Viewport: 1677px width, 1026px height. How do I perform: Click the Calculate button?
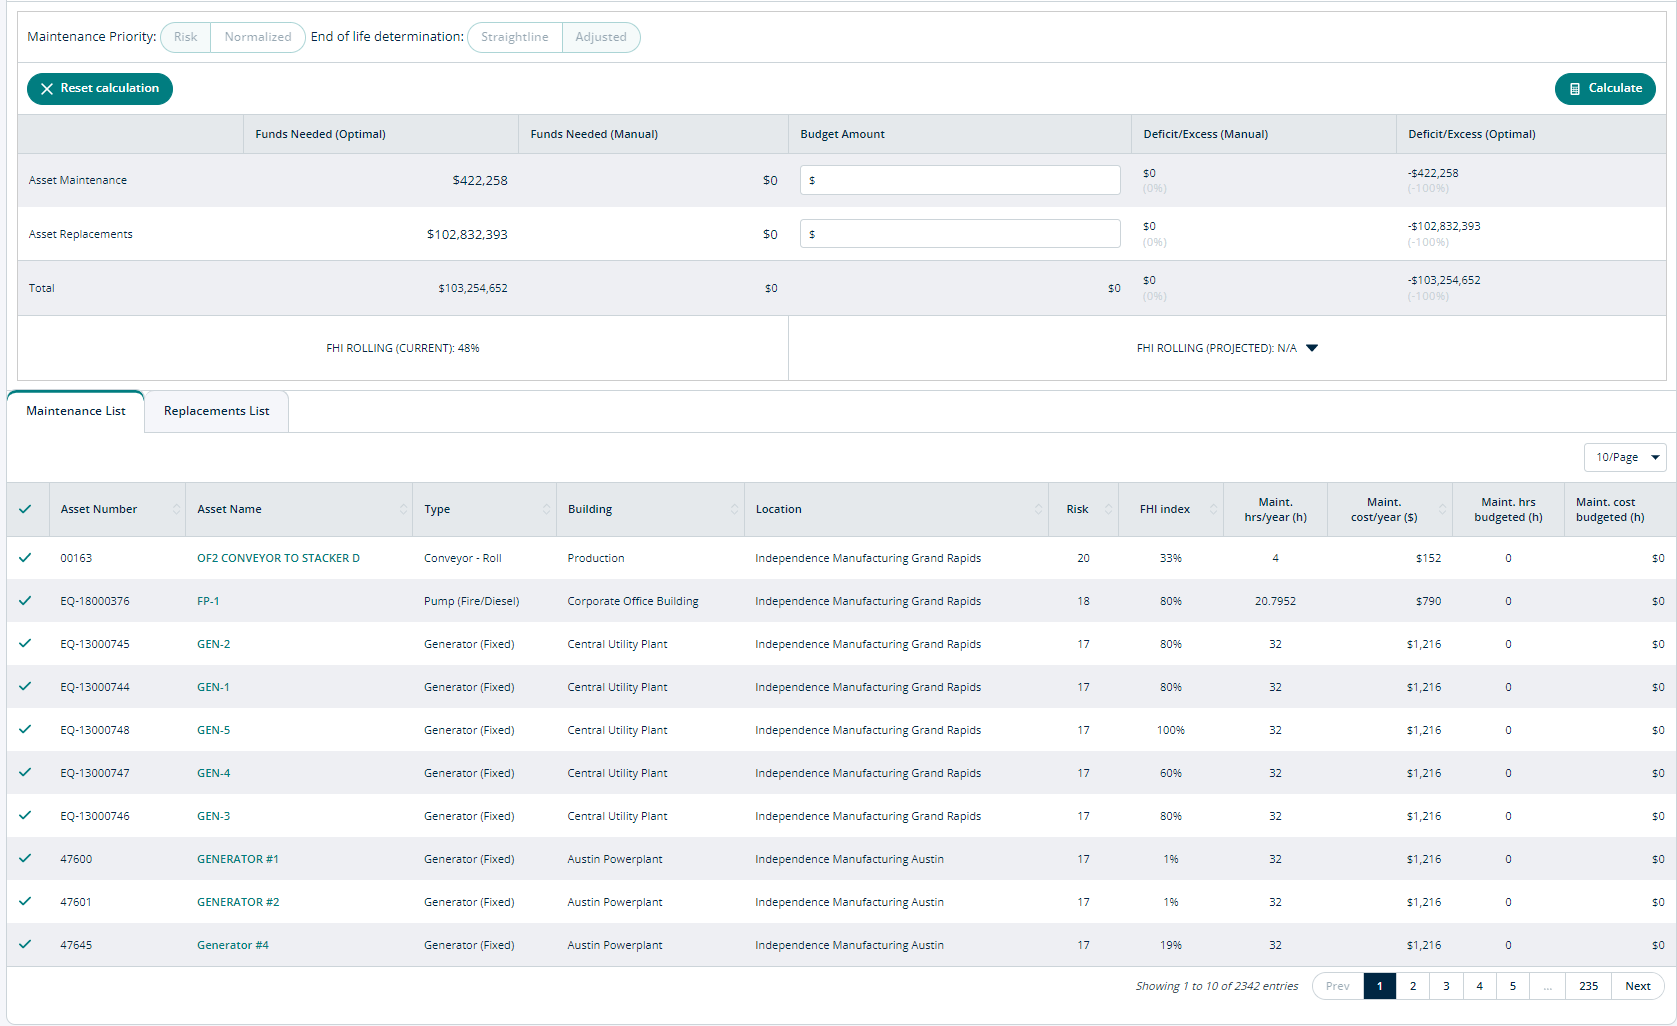pyautogui.click(x=1605, y=88)
